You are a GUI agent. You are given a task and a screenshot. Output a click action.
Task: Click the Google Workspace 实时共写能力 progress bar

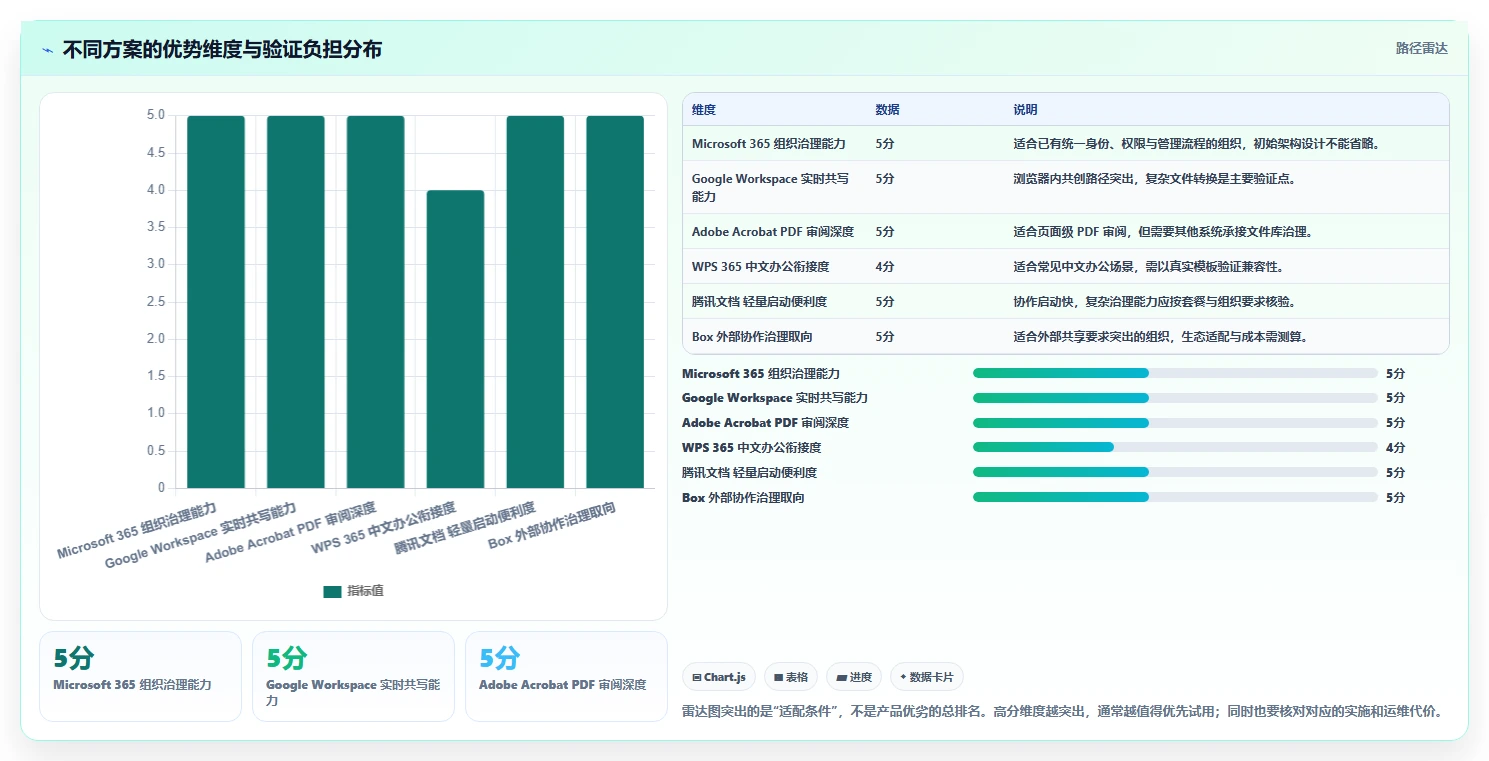point(1175,398)
